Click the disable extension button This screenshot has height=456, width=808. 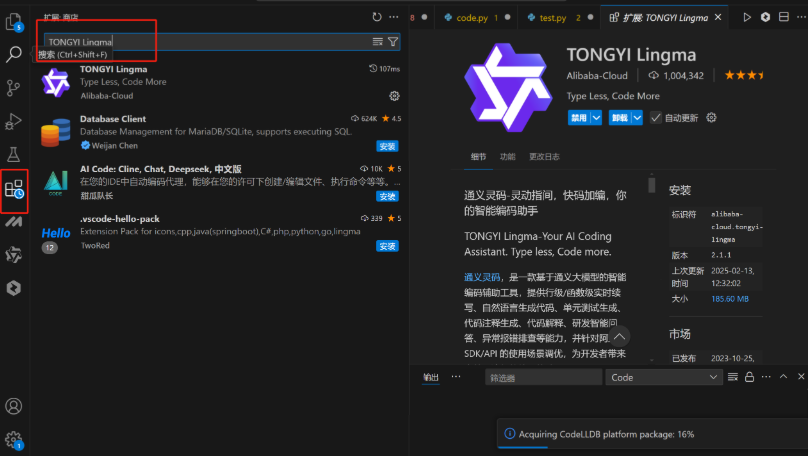coord(579,117)
